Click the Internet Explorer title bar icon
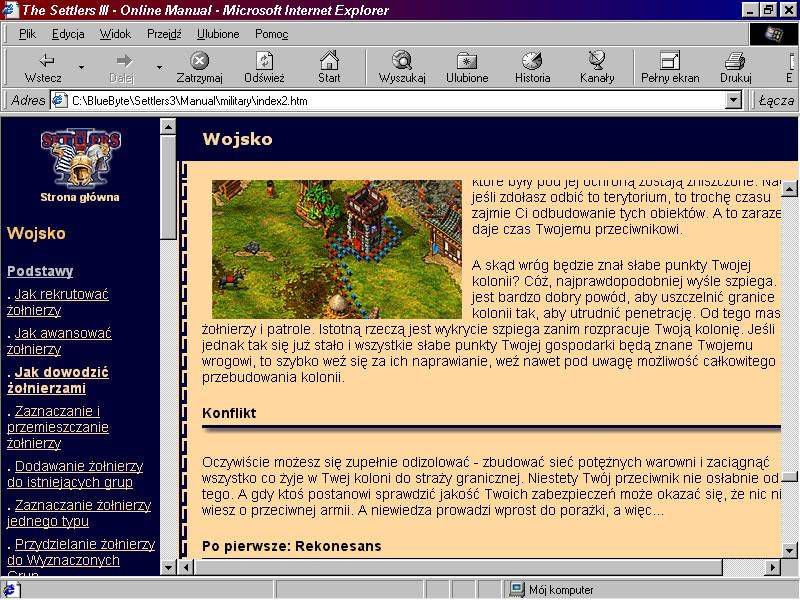Screen dimensions: 800x600 point(11,10)
